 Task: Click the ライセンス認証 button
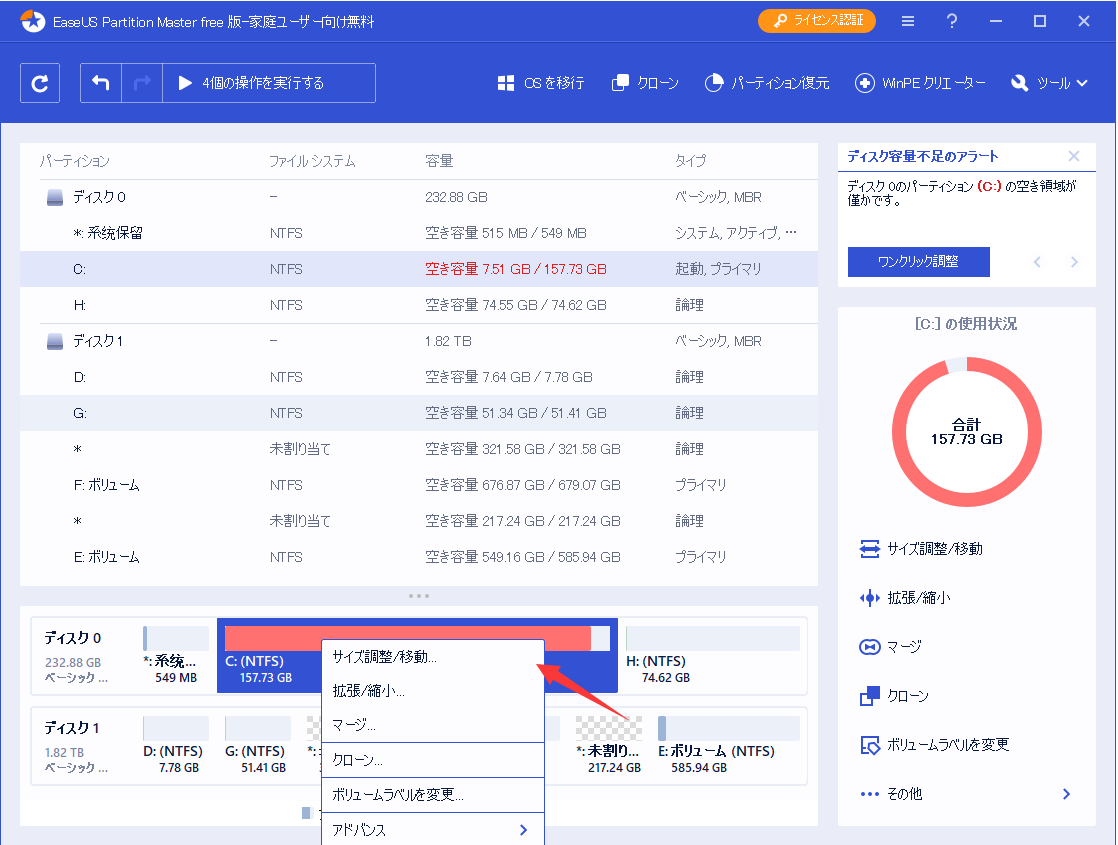pyautogui.click(x=816, y=21)
